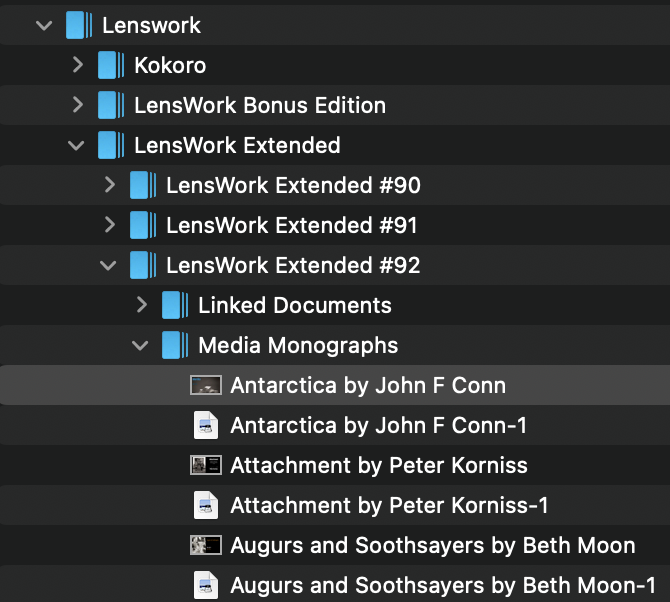This screenshot has width=670, height=602.
Task: Click the Antarctica by John F Conn video thumbnail
Action: 206,385
